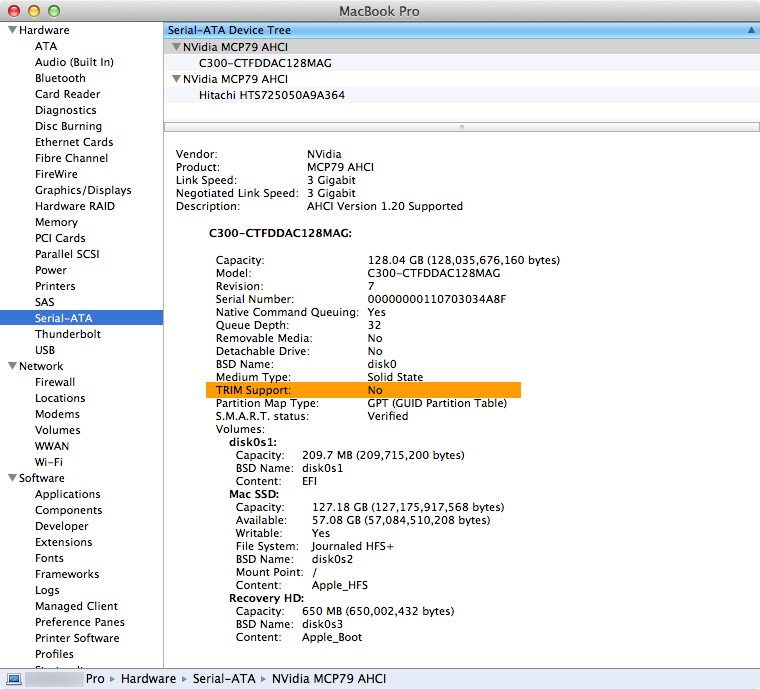Click Serial-ATA in the bottom path bar

[226, 679]
